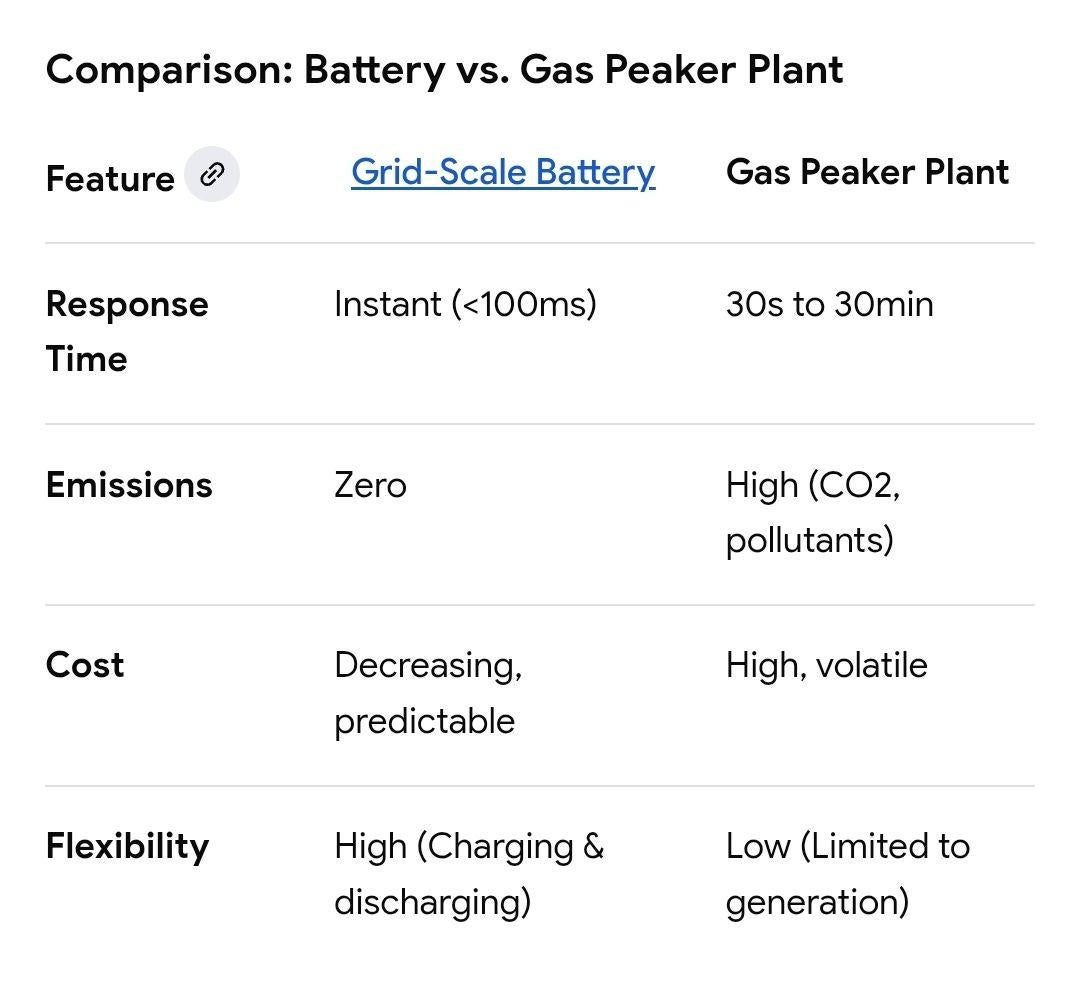Screen dimensions: 1080x984
Task: Click the word 'Decreasing,' in the Cost row
Action: 428,665
